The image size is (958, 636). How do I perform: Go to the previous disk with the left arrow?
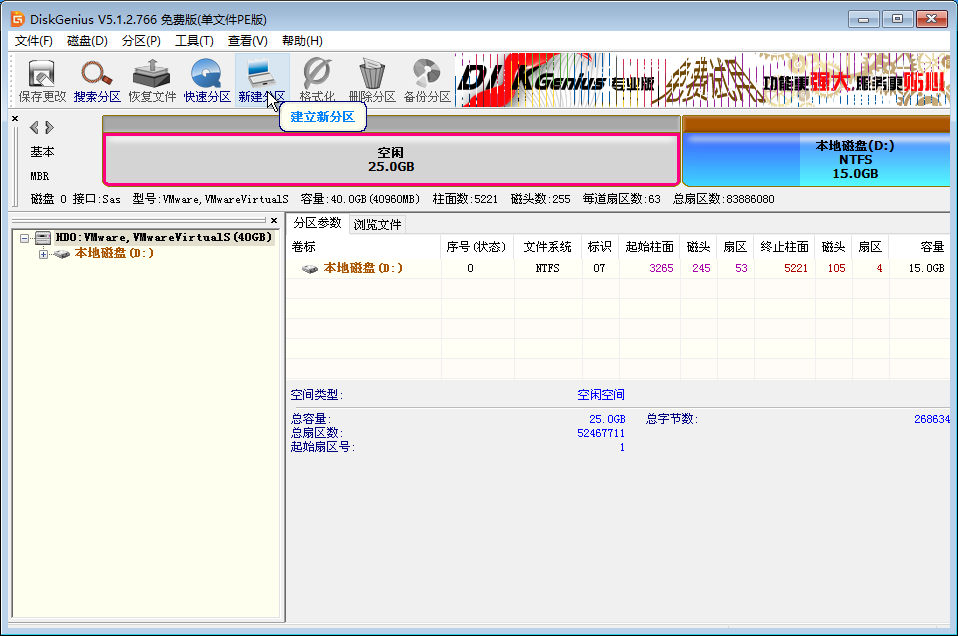[x=34, y=127]
